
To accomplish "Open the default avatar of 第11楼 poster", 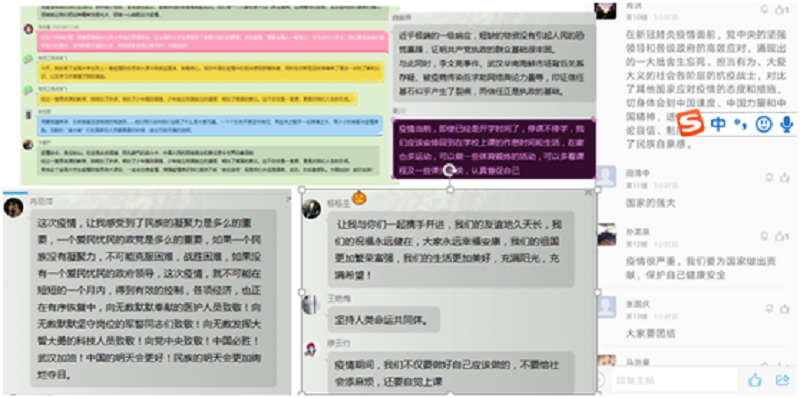I will pyautogui.click(x=606, y=176).
